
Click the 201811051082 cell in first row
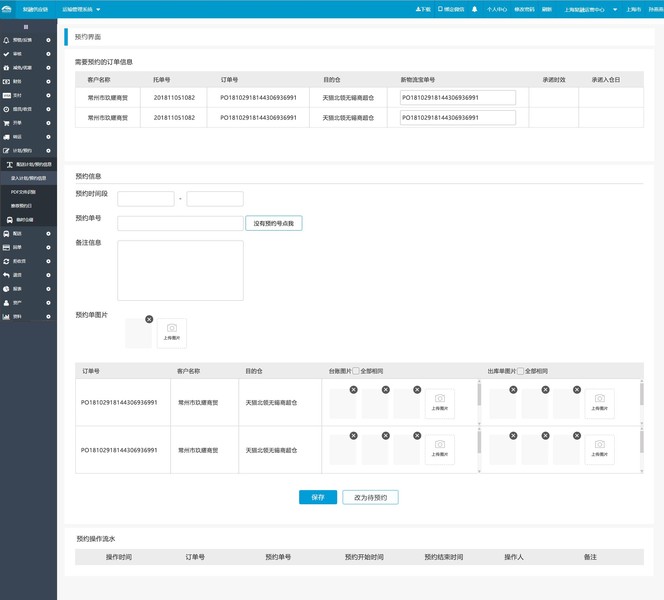pyautogui.click(x=174, y=97)
